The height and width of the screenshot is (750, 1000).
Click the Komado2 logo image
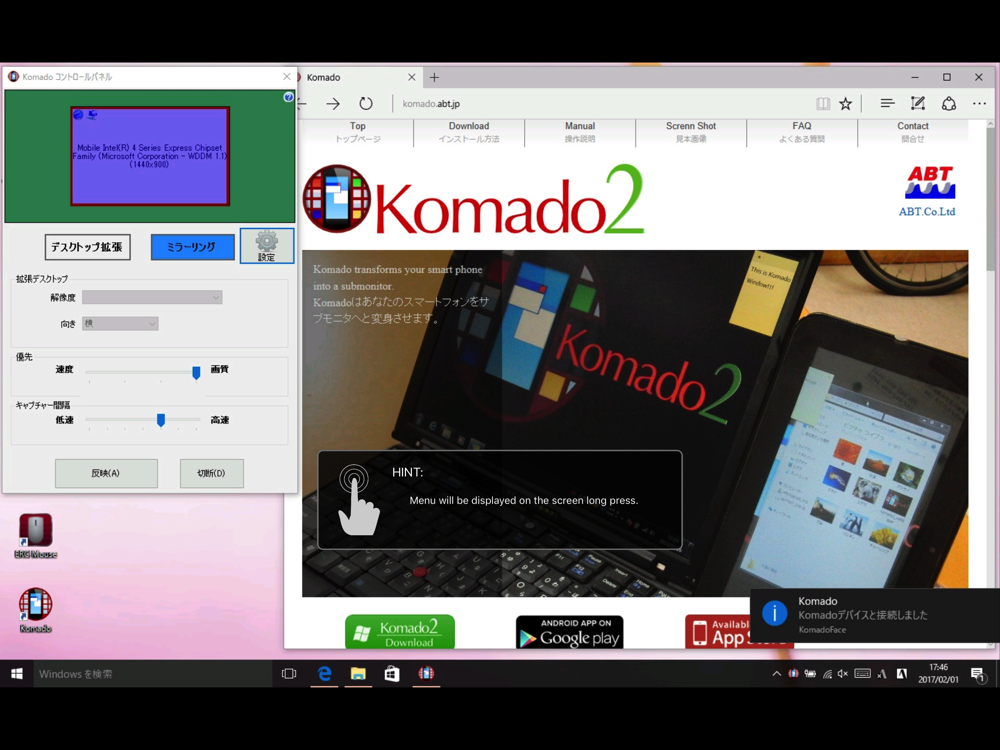473,199
